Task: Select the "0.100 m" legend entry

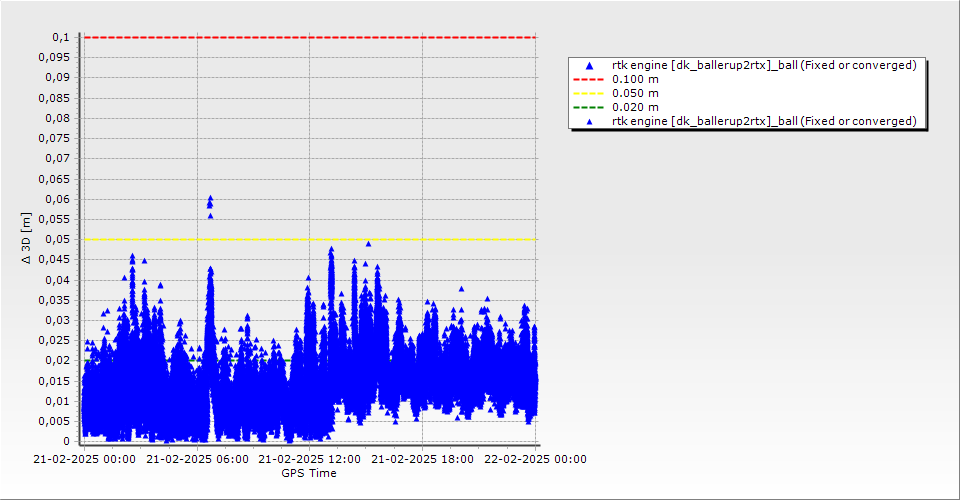Action: tap(635, 80)
